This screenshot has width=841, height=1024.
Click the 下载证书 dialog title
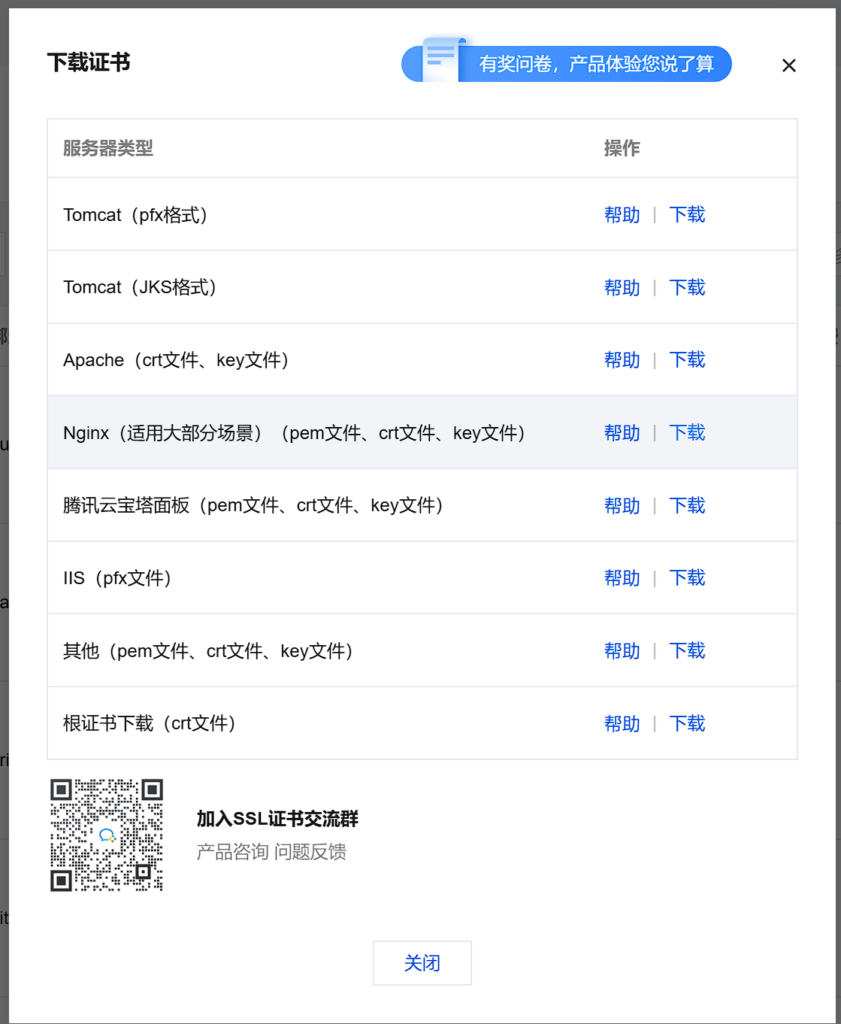pyautogui.click(x=89, y=63)
